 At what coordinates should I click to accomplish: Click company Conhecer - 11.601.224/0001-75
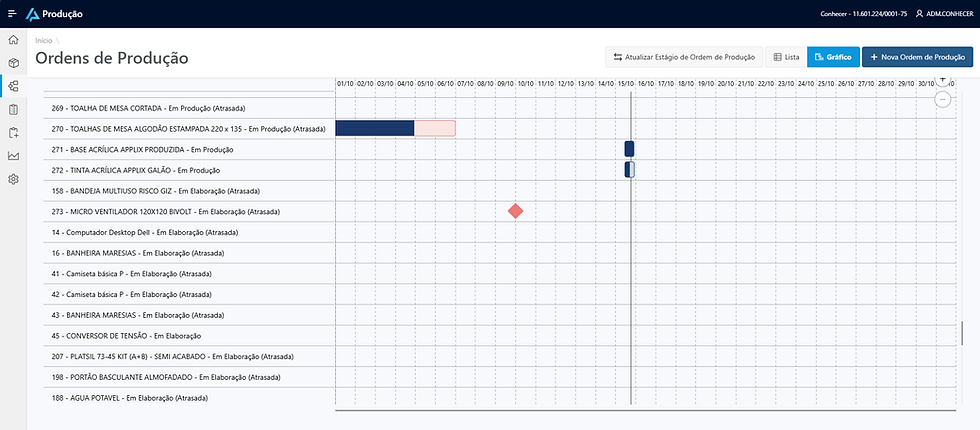(x=864, y=14)
